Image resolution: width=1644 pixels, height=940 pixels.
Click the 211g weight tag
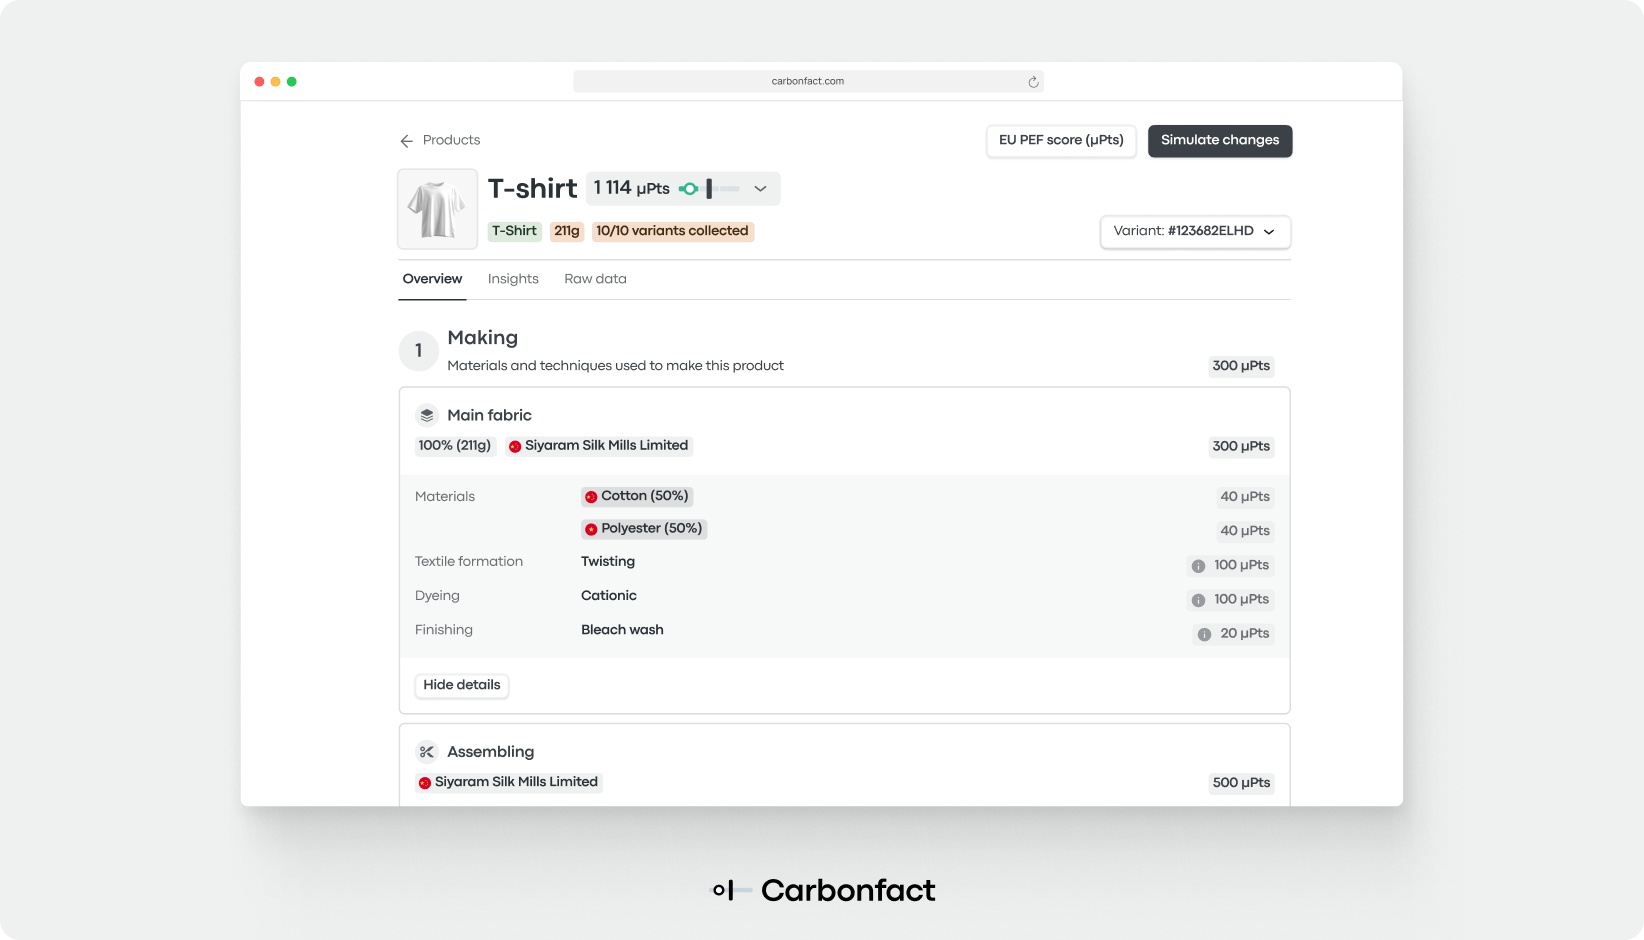click(x=567, y=231)
